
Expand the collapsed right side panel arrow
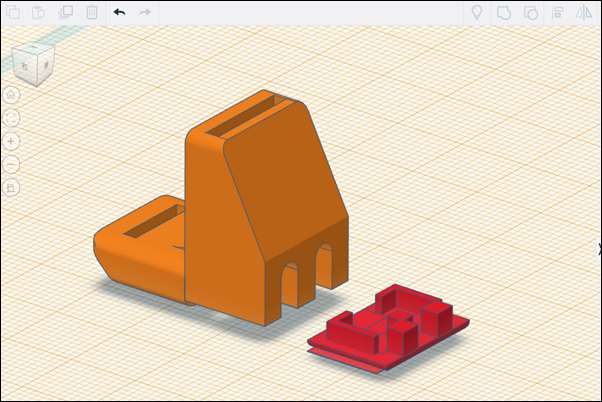click(599, 250)
